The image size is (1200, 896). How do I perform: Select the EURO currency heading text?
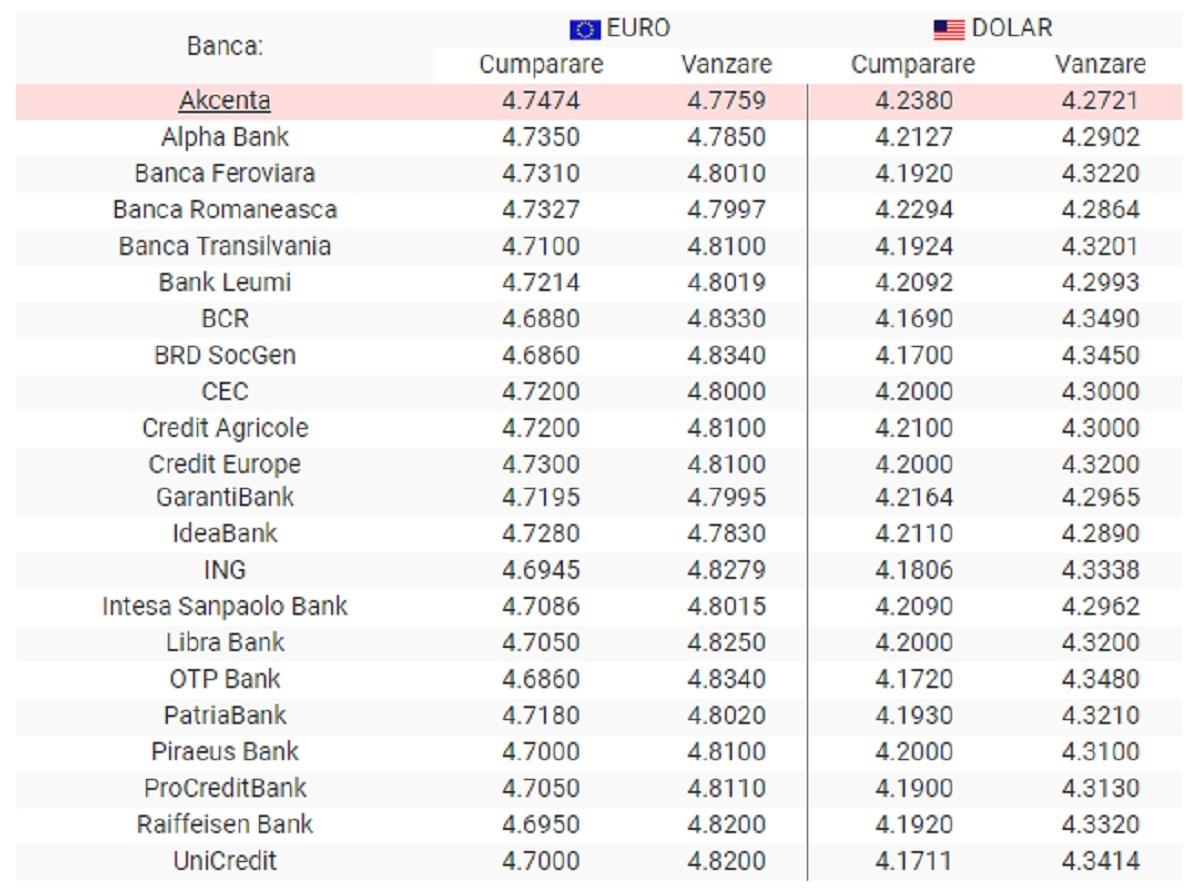(x=638, y=29)
